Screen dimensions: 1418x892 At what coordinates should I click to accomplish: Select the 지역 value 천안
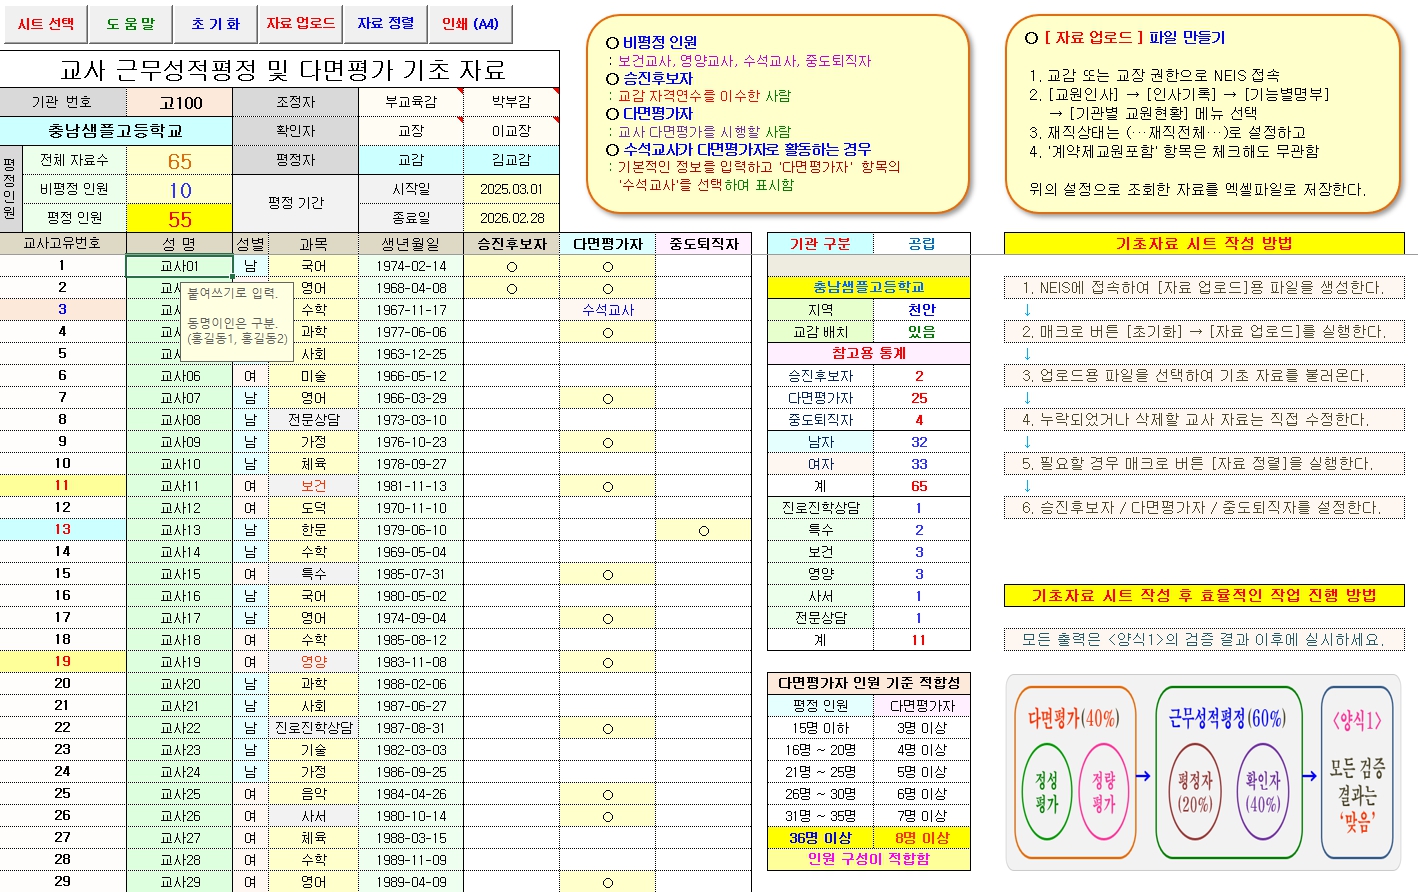click(921, 310)
